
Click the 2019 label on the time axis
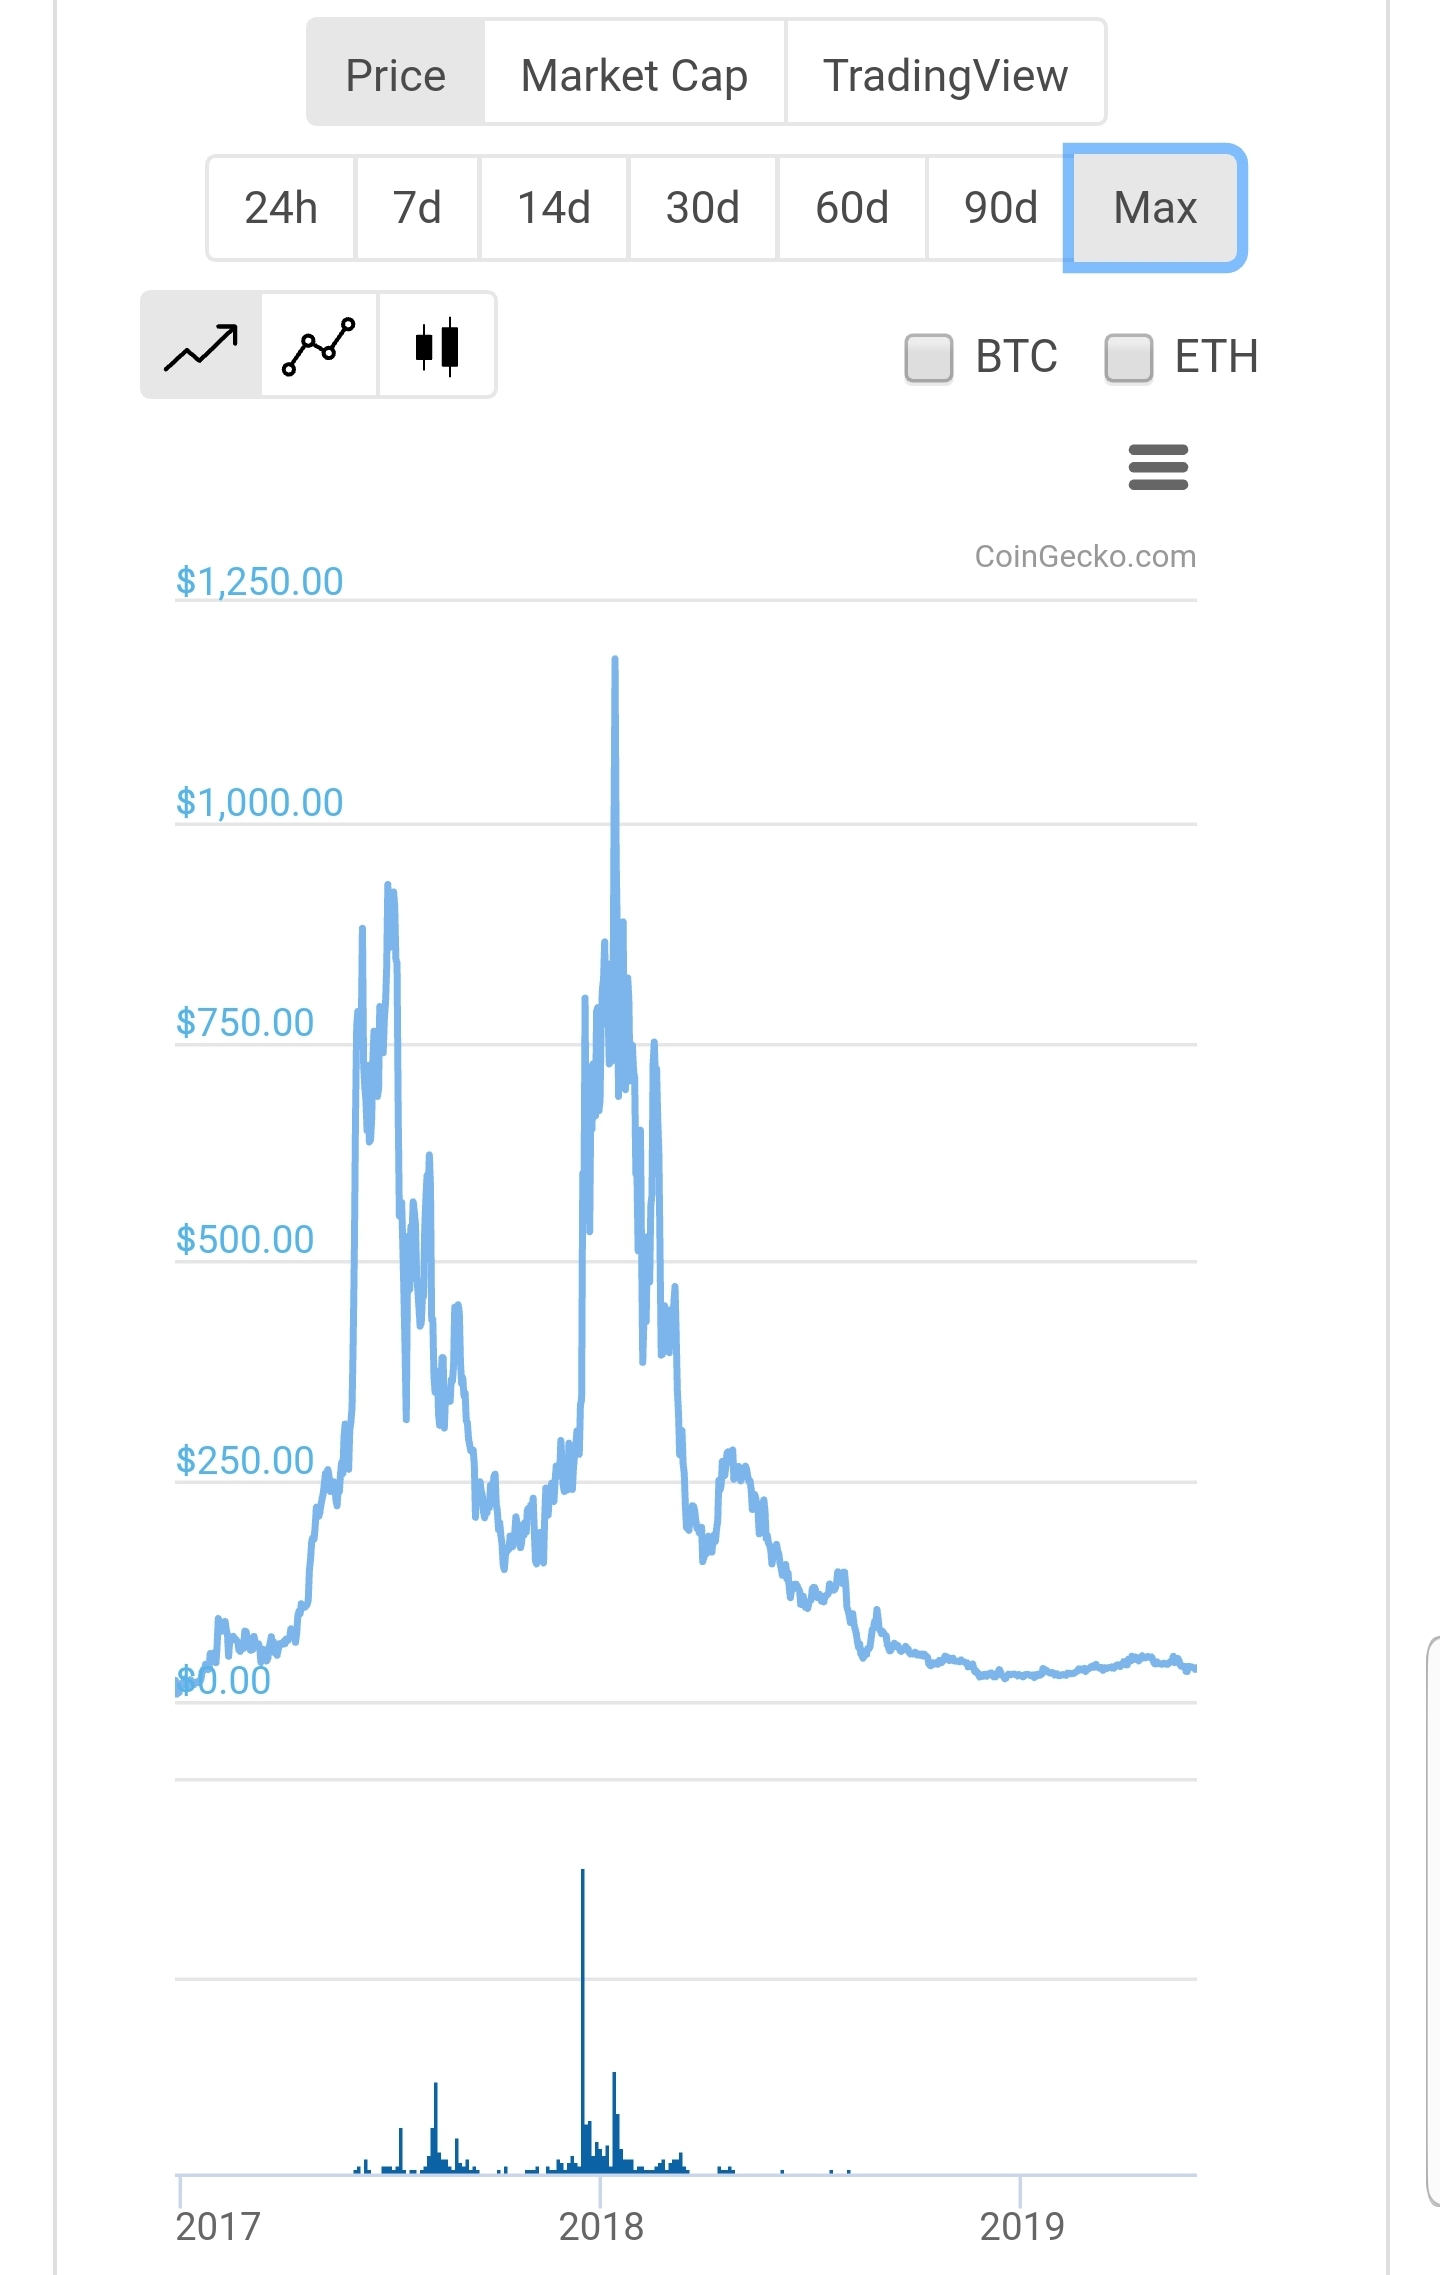pos(1022,2226)
